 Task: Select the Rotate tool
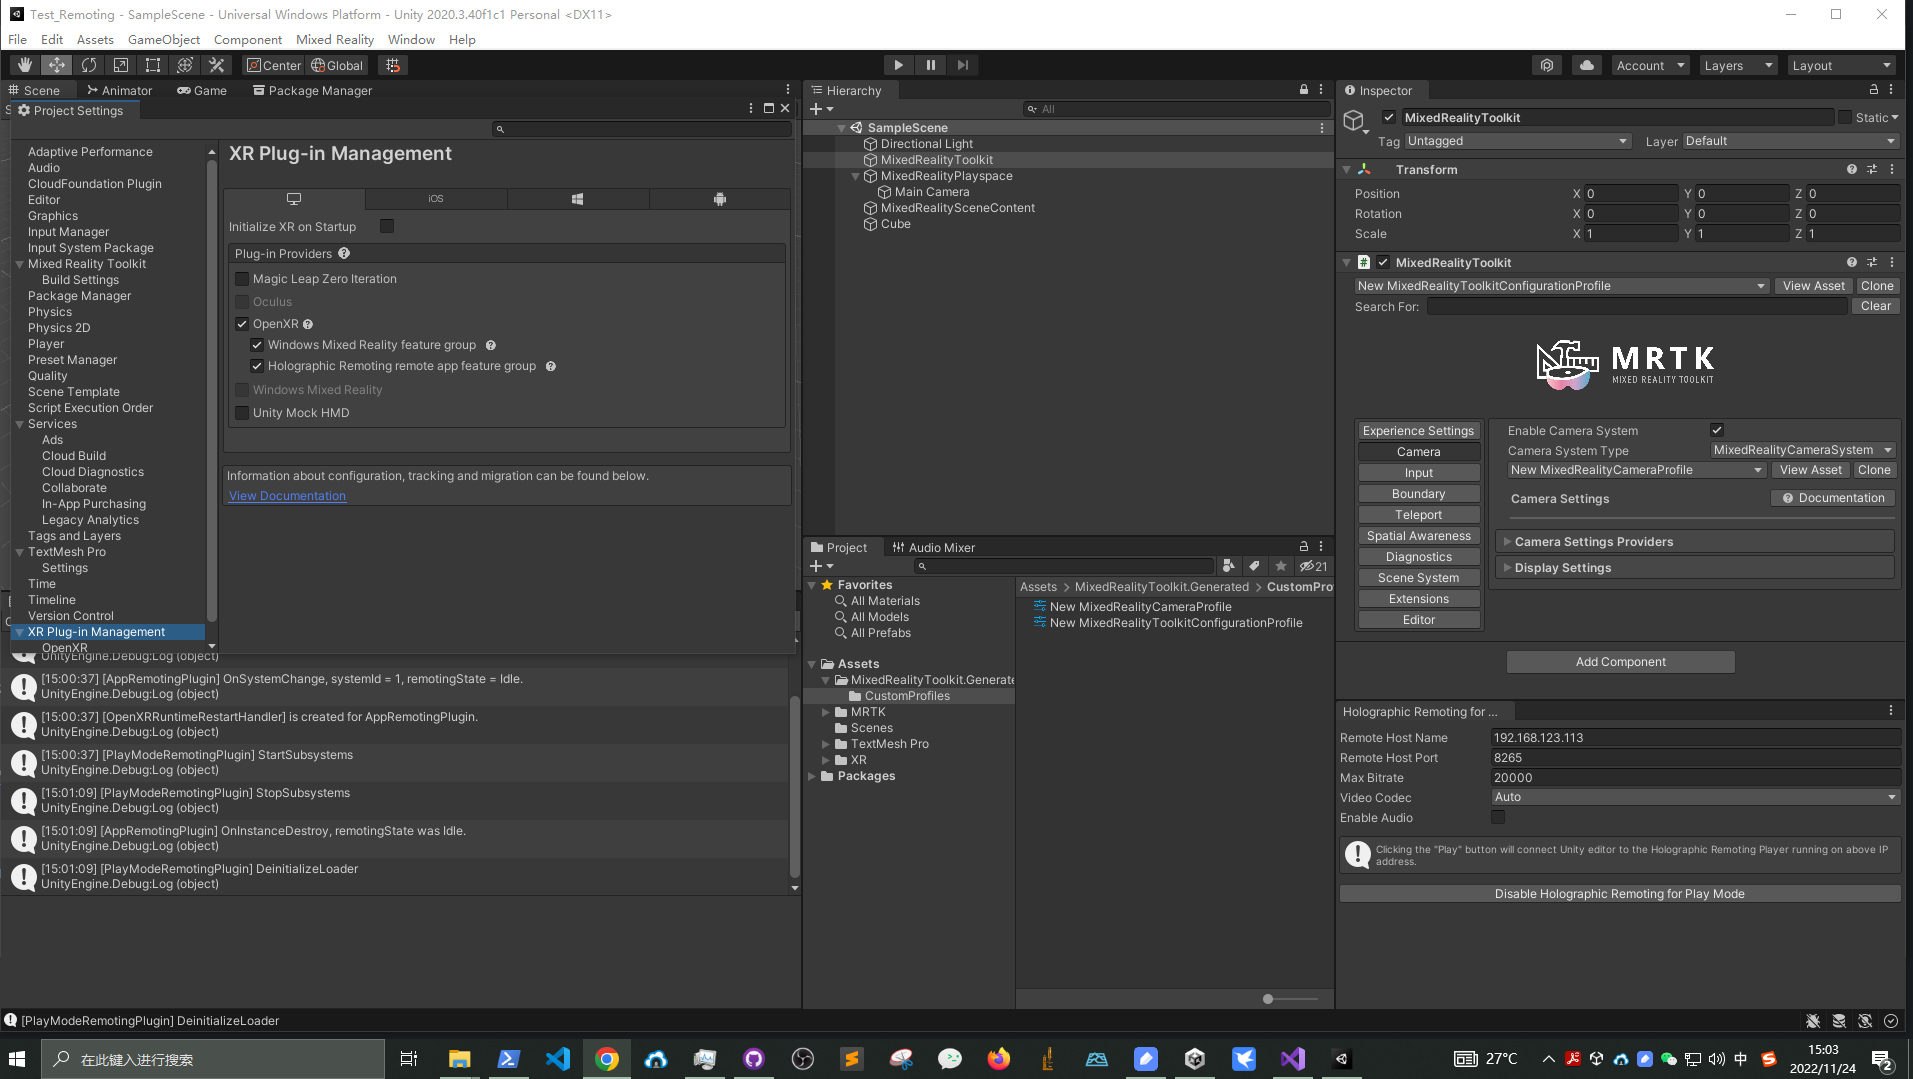[x=89, y=64]
